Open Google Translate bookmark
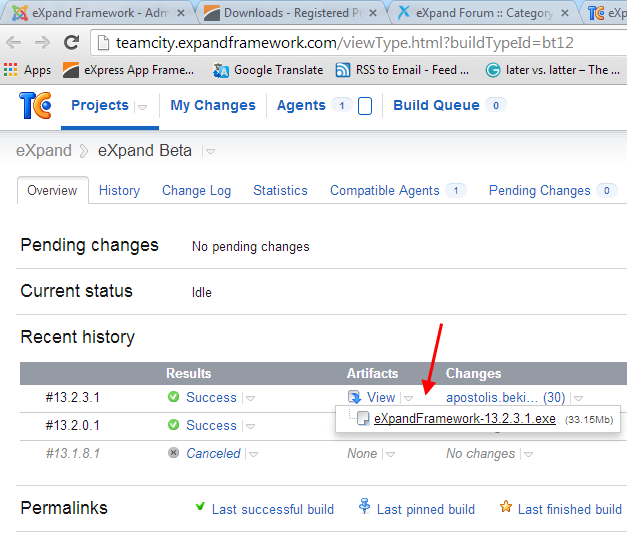Screen dimensions: 627x549 point(268,70)
